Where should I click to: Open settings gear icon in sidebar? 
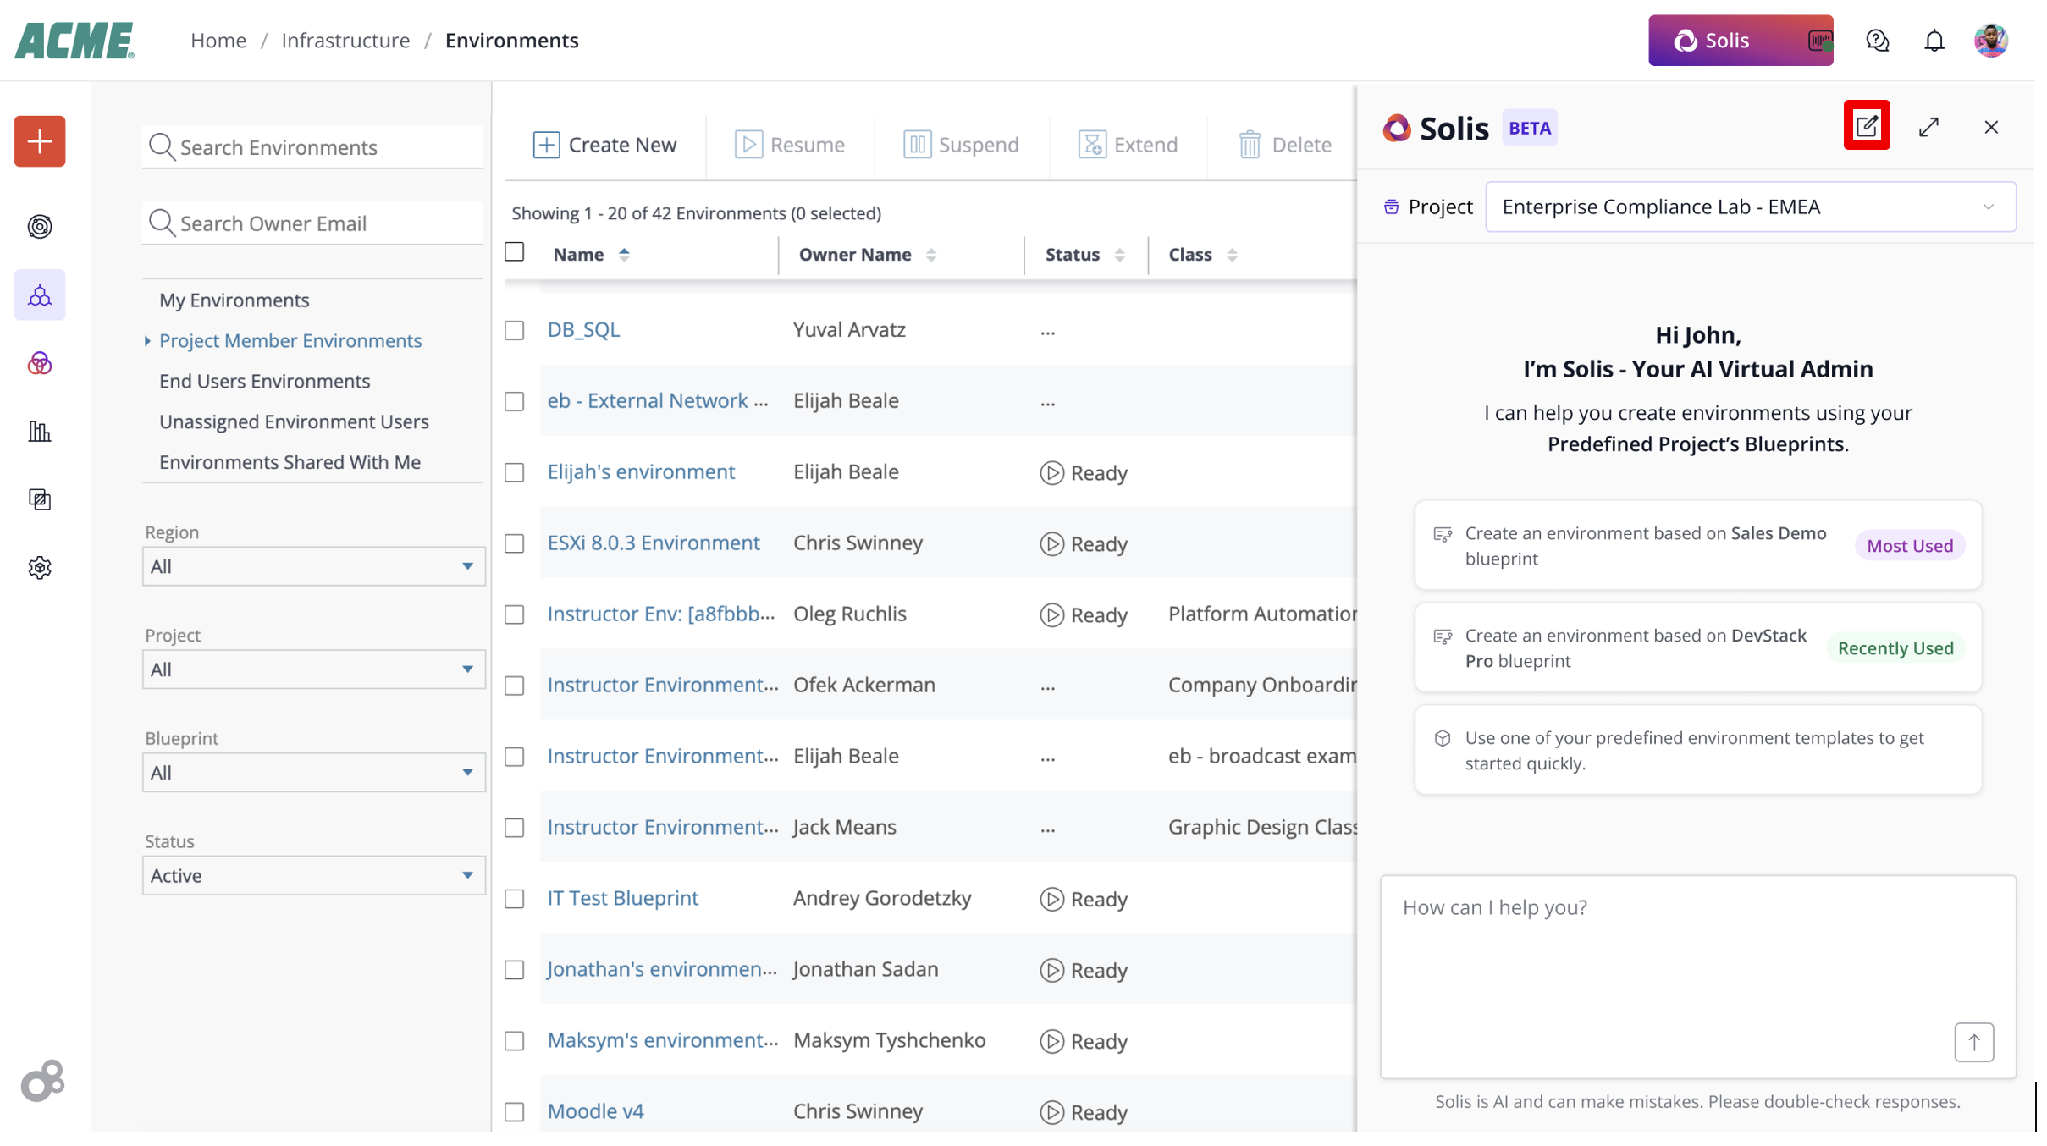coord(40,568)
